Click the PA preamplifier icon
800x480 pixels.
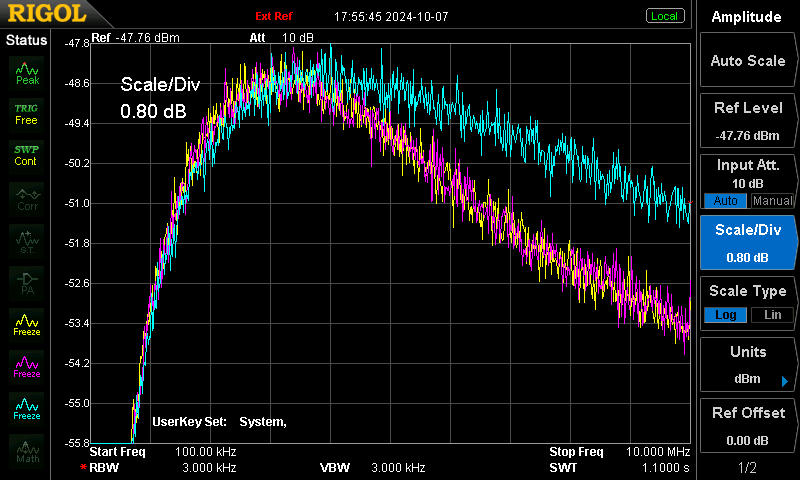coord(27,284)
